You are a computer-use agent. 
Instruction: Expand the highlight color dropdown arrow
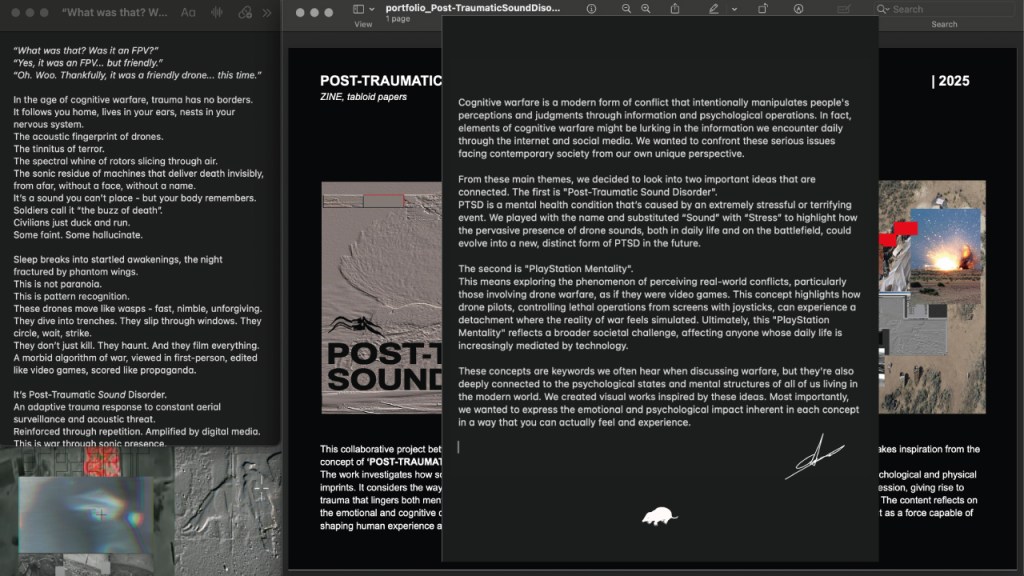(x=733, y=9)
